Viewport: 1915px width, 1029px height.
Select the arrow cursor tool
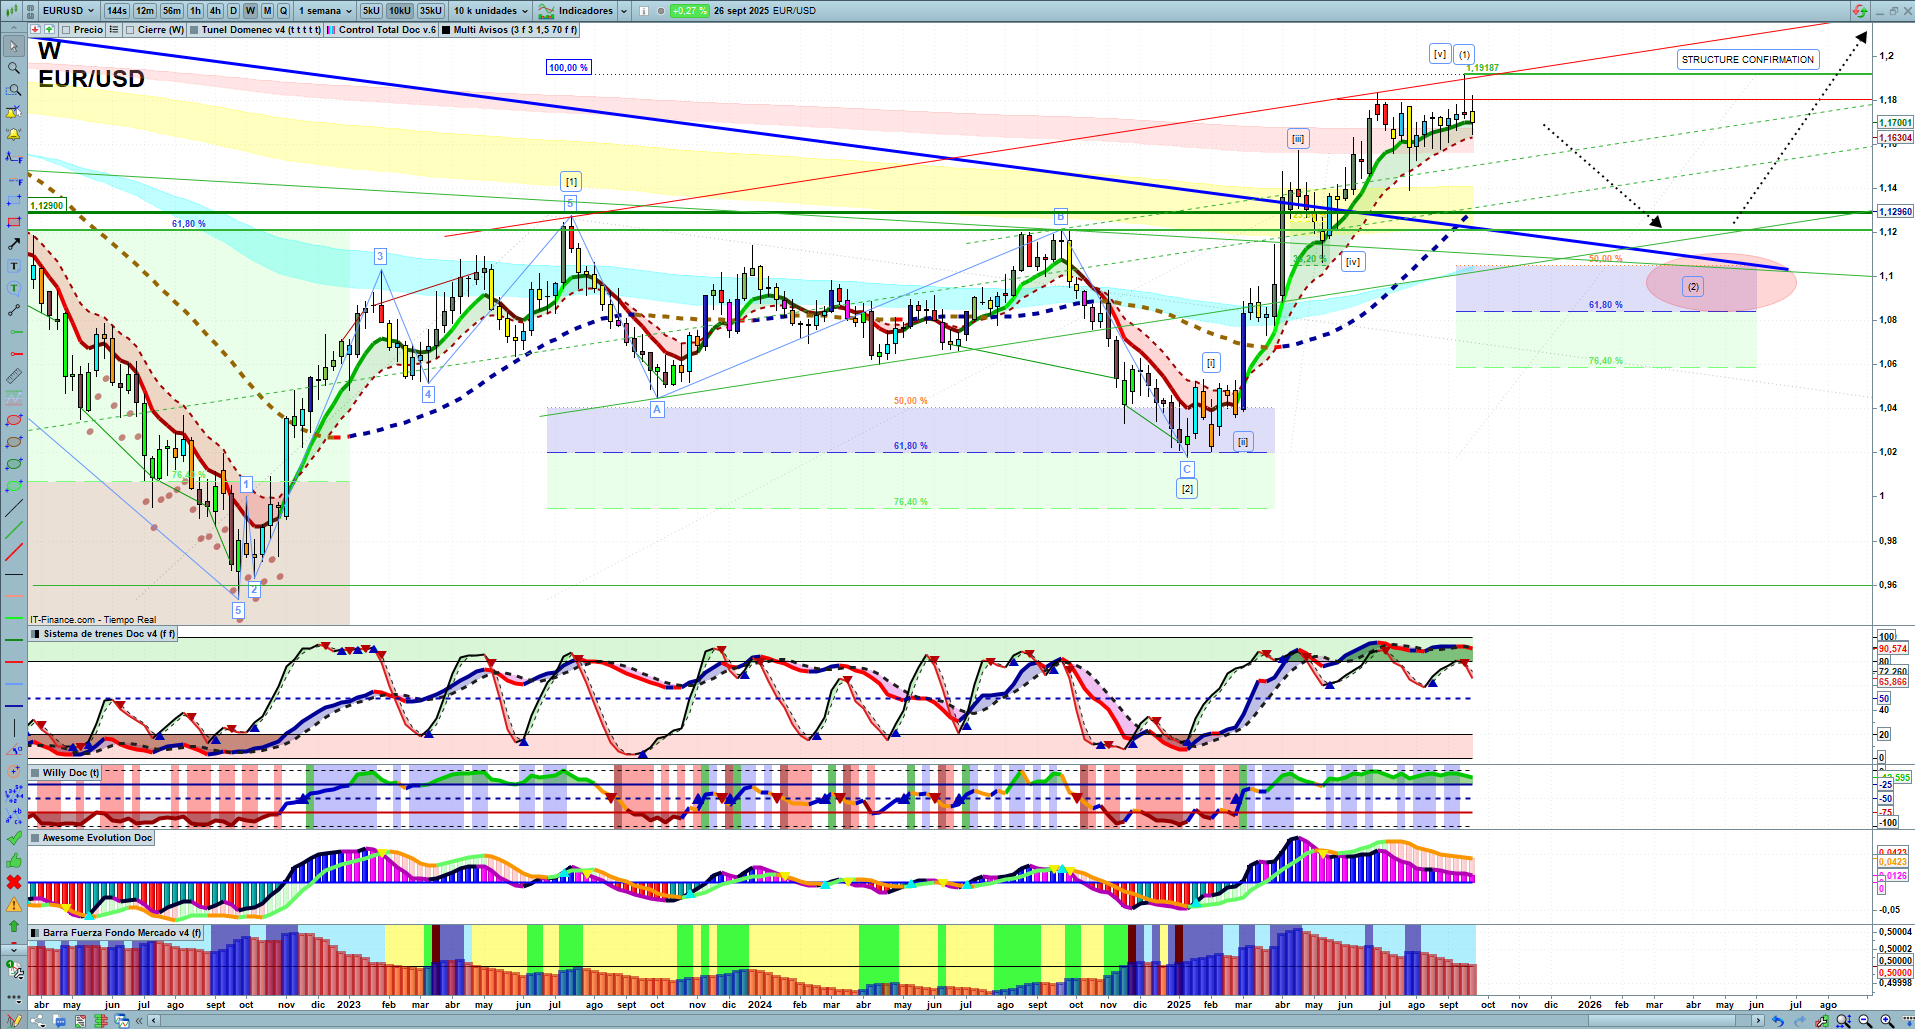[x=14, y=46]
